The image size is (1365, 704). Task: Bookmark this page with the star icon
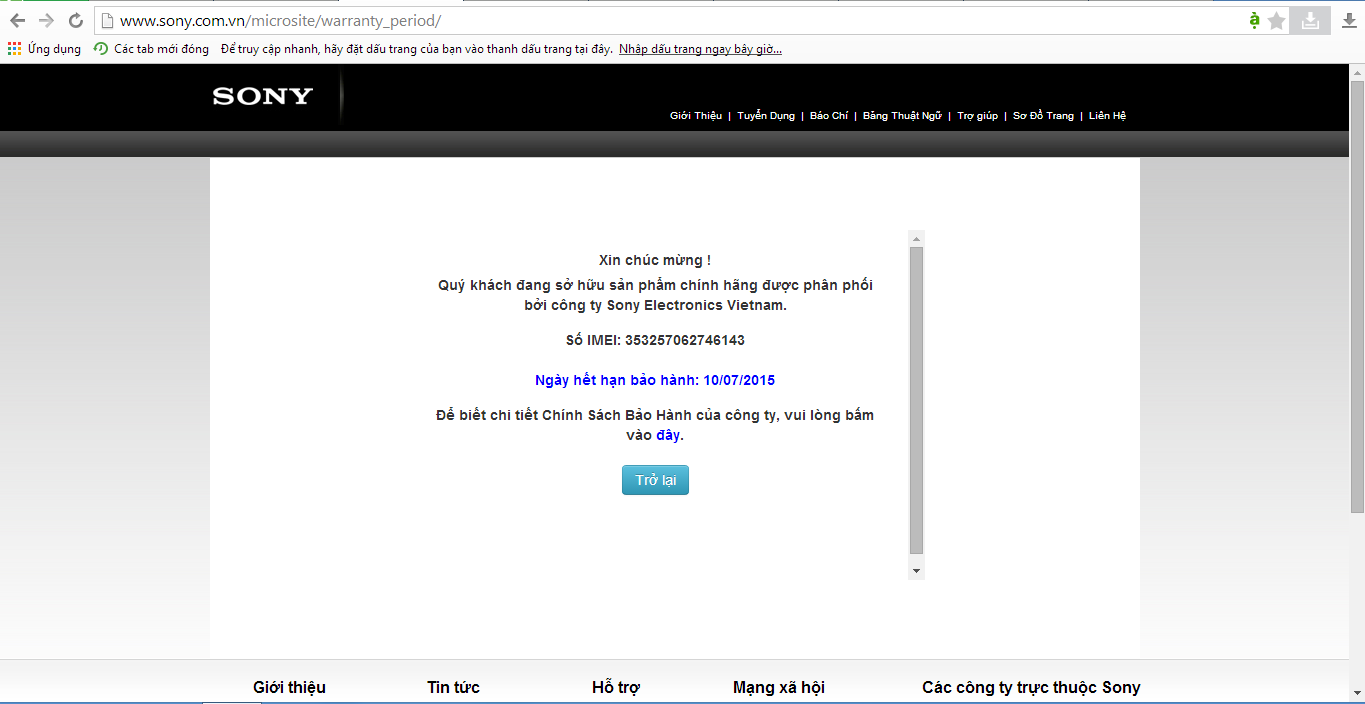(x=1276, y=20)
